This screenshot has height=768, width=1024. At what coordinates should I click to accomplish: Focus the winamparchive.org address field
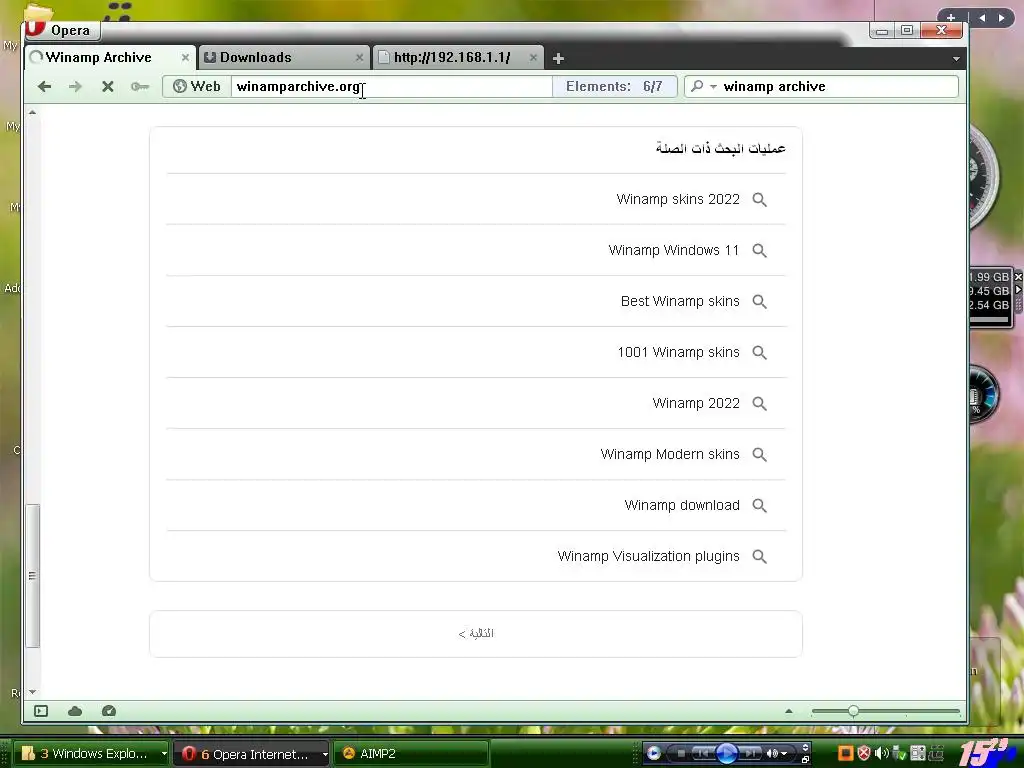point(391,86)
